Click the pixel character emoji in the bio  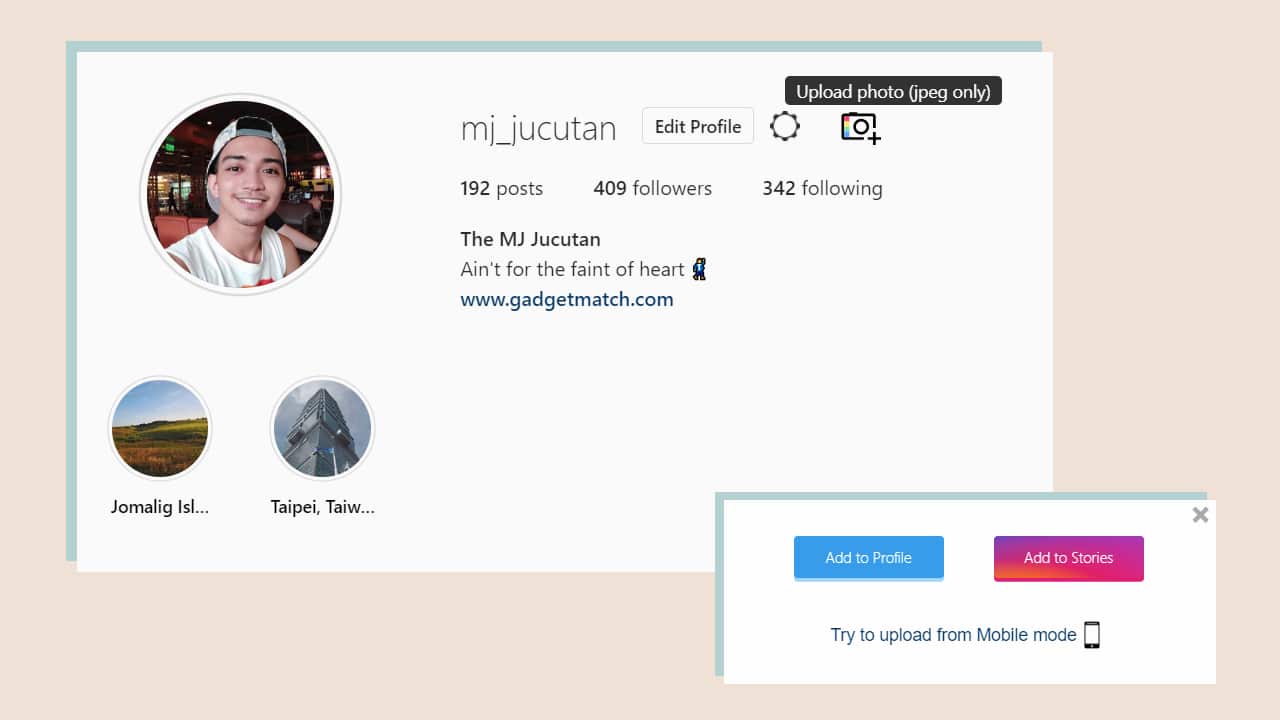tap(700, 269)
